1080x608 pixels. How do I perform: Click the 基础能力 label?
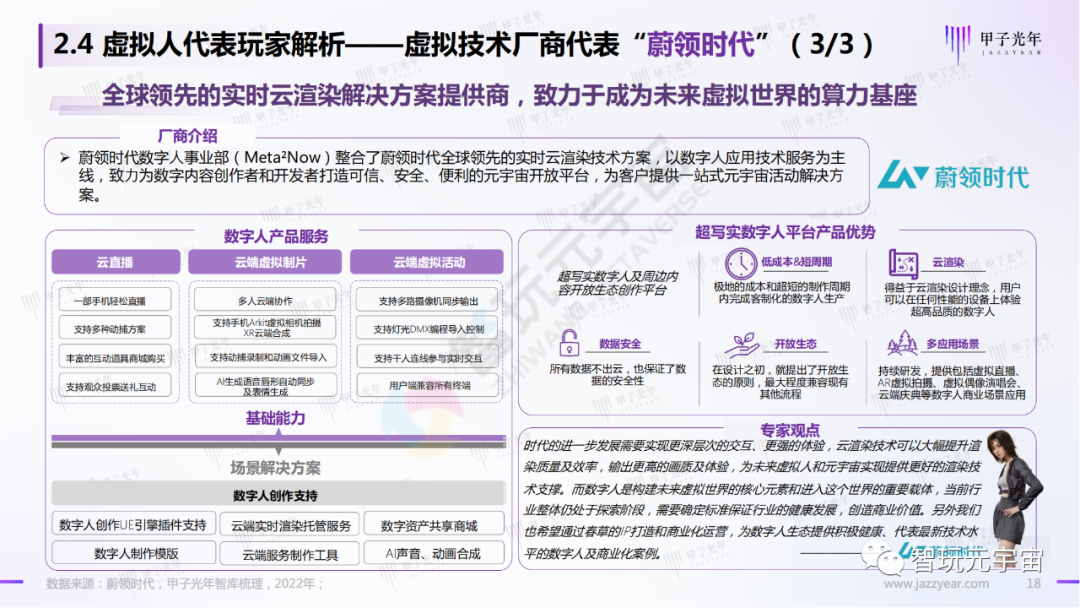point(276,418)
